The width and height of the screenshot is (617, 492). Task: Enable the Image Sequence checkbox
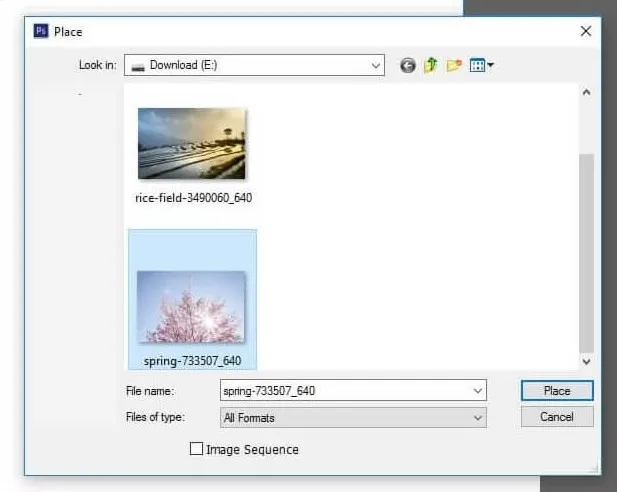coord(196,449)
